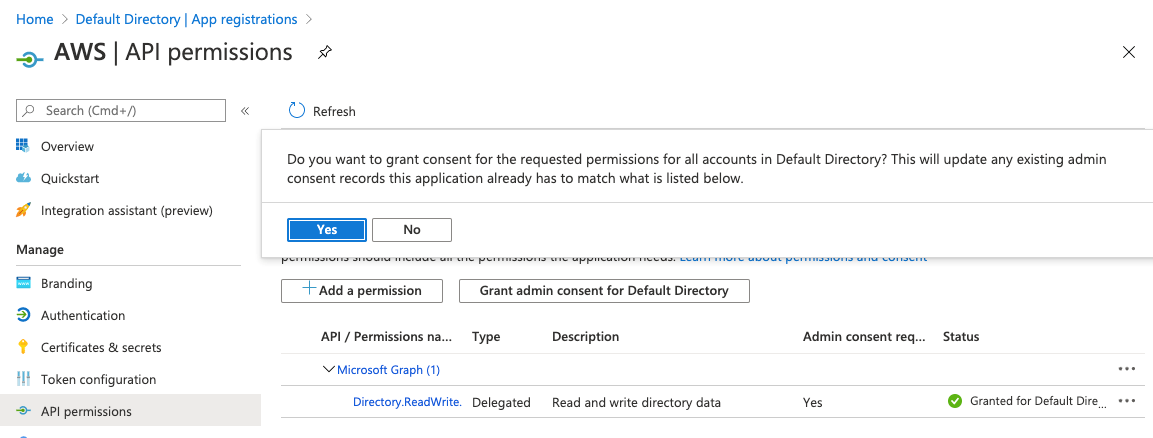The width and height of the screenshot is (1153, 438).
Task: Click the admin consent Yes table cell
Action: coord(813,403)
